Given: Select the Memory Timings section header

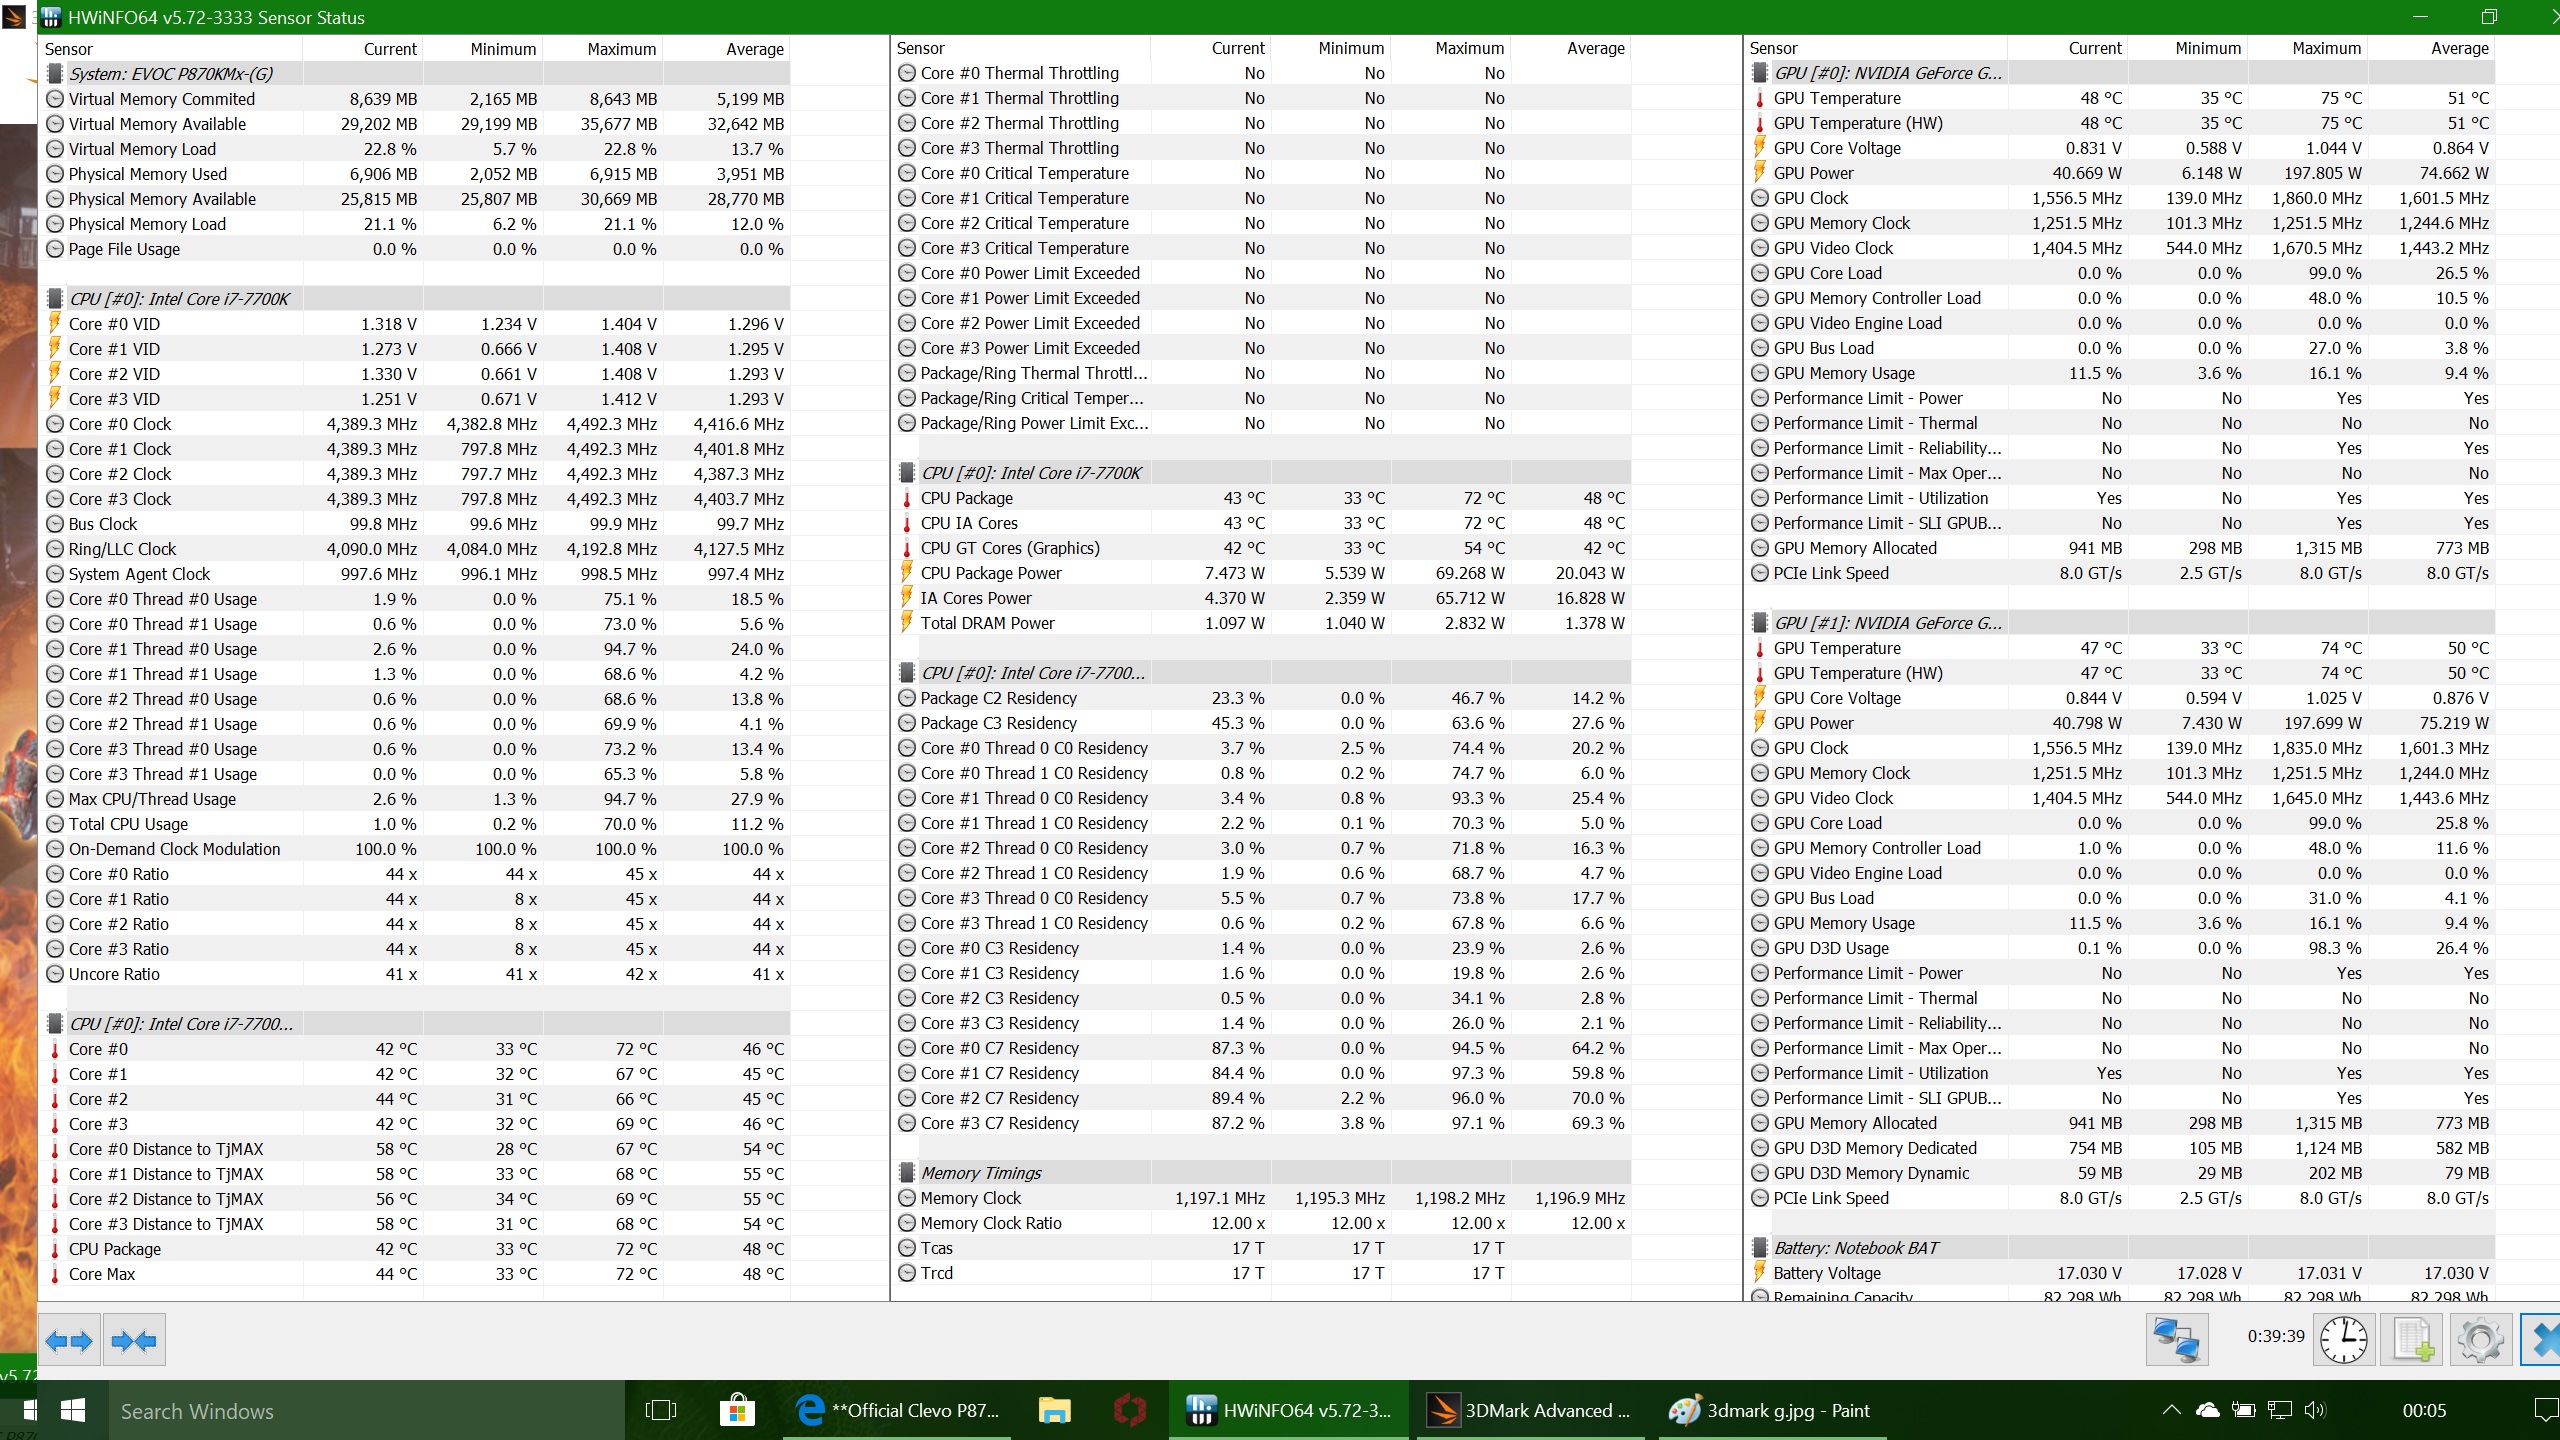Looking at the screenshot, I should 980,1173.
